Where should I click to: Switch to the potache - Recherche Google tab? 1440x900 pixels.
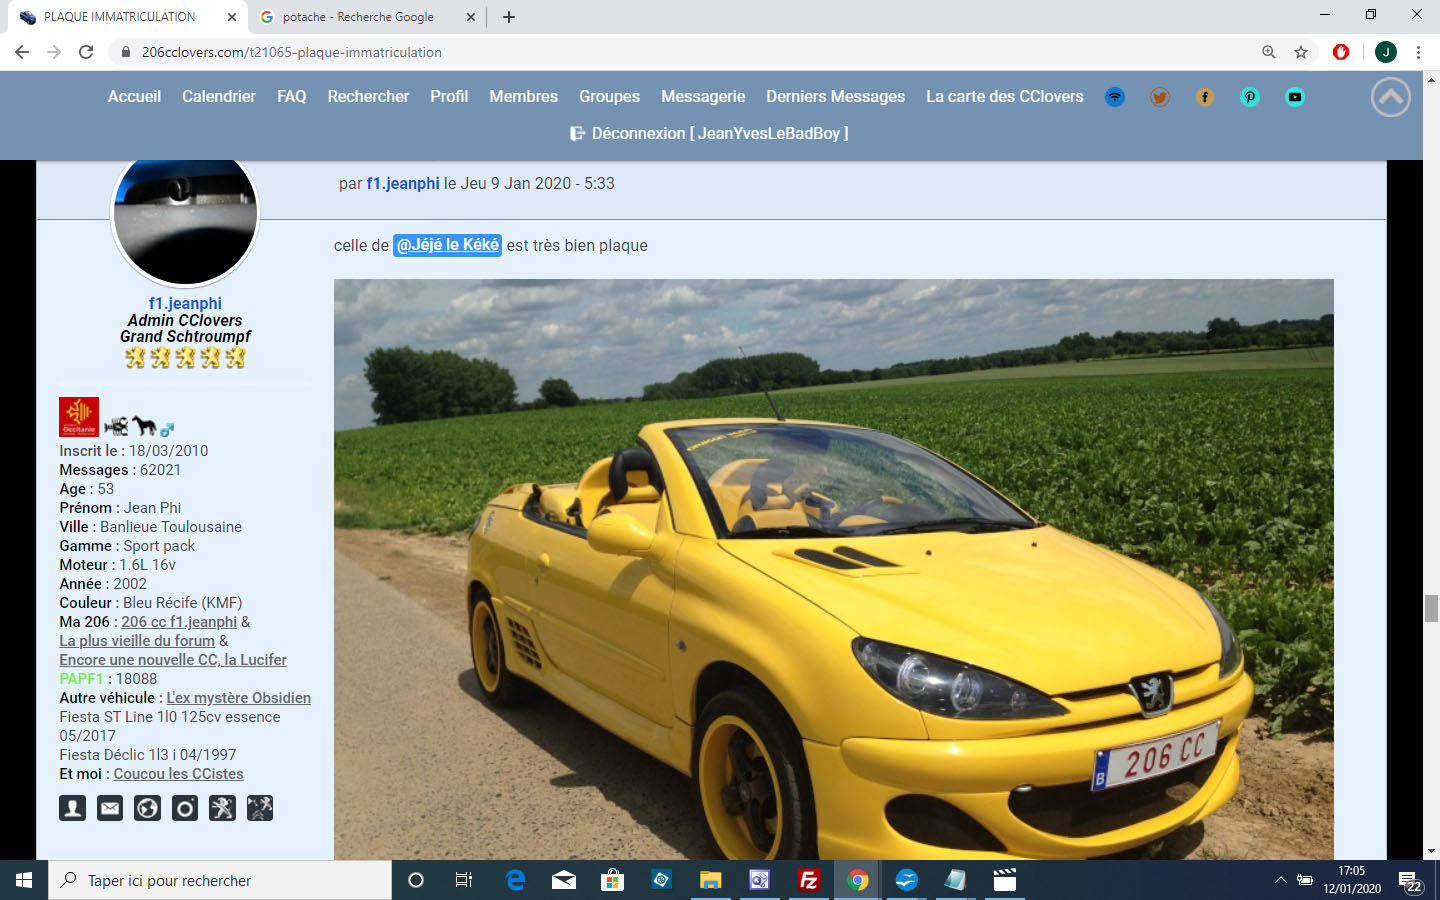[358, 17]
